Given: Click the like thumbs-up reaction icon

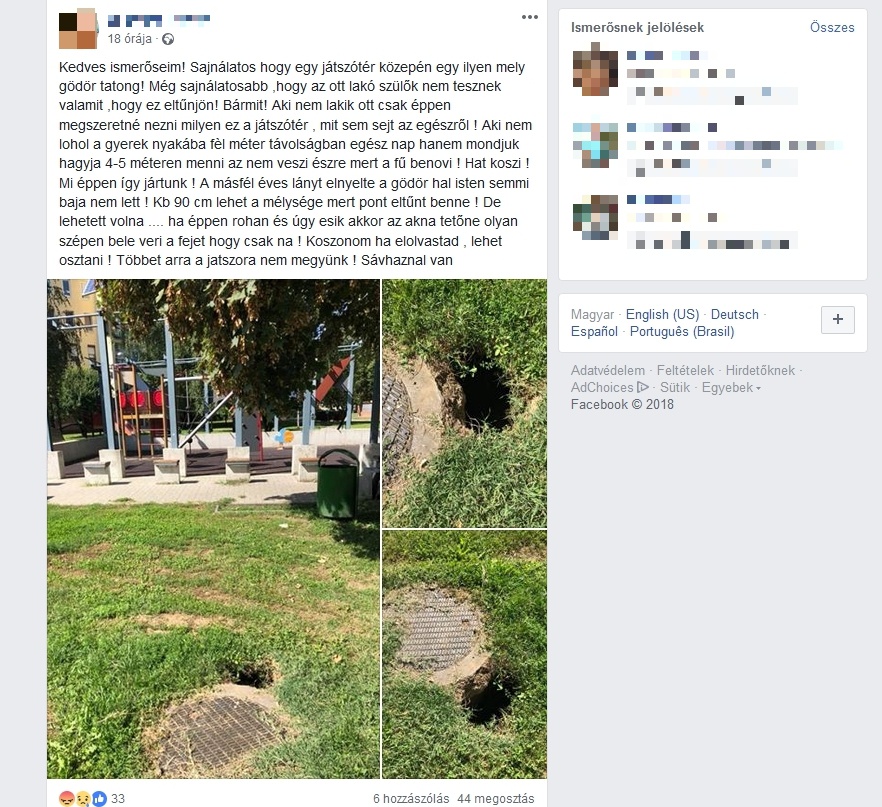Looking at the screenshot, I should (x=99, y=799).
